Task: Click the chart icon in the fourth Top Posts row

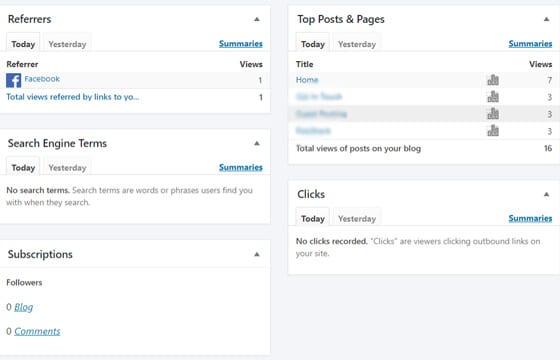Action: (493, 131)
